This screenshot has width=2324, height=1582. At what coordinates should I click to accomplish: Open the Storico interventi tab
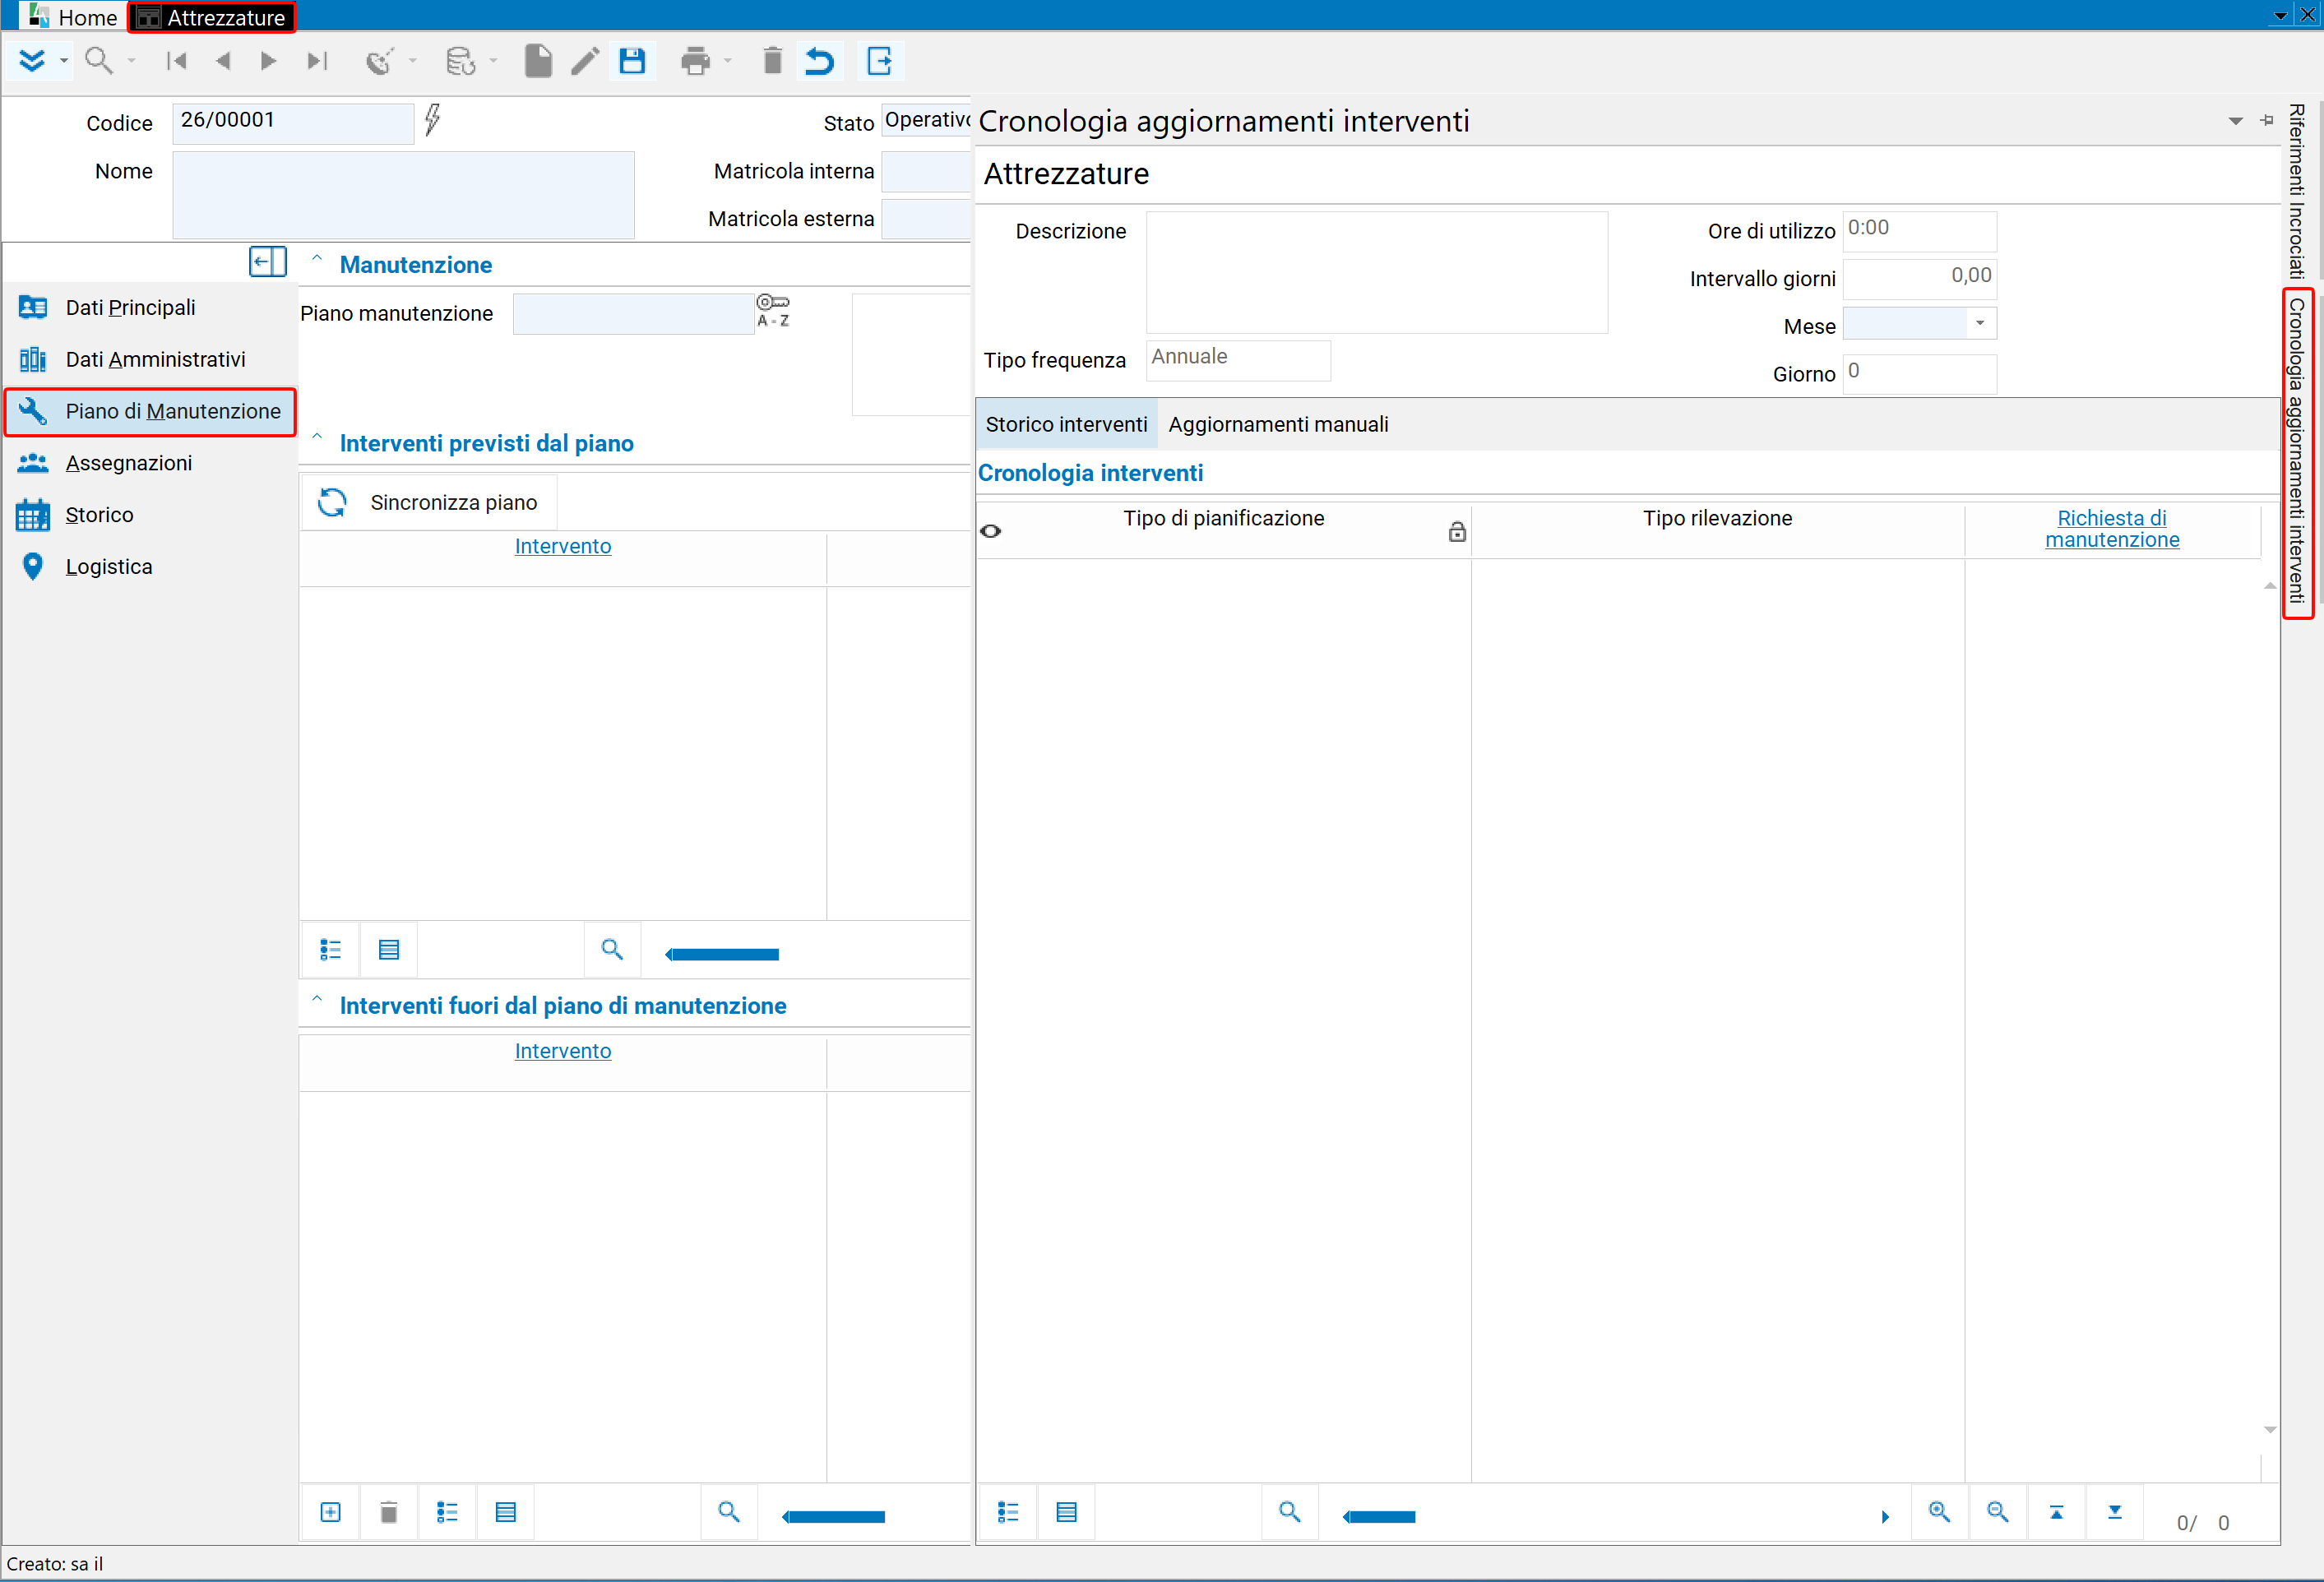1066,424
